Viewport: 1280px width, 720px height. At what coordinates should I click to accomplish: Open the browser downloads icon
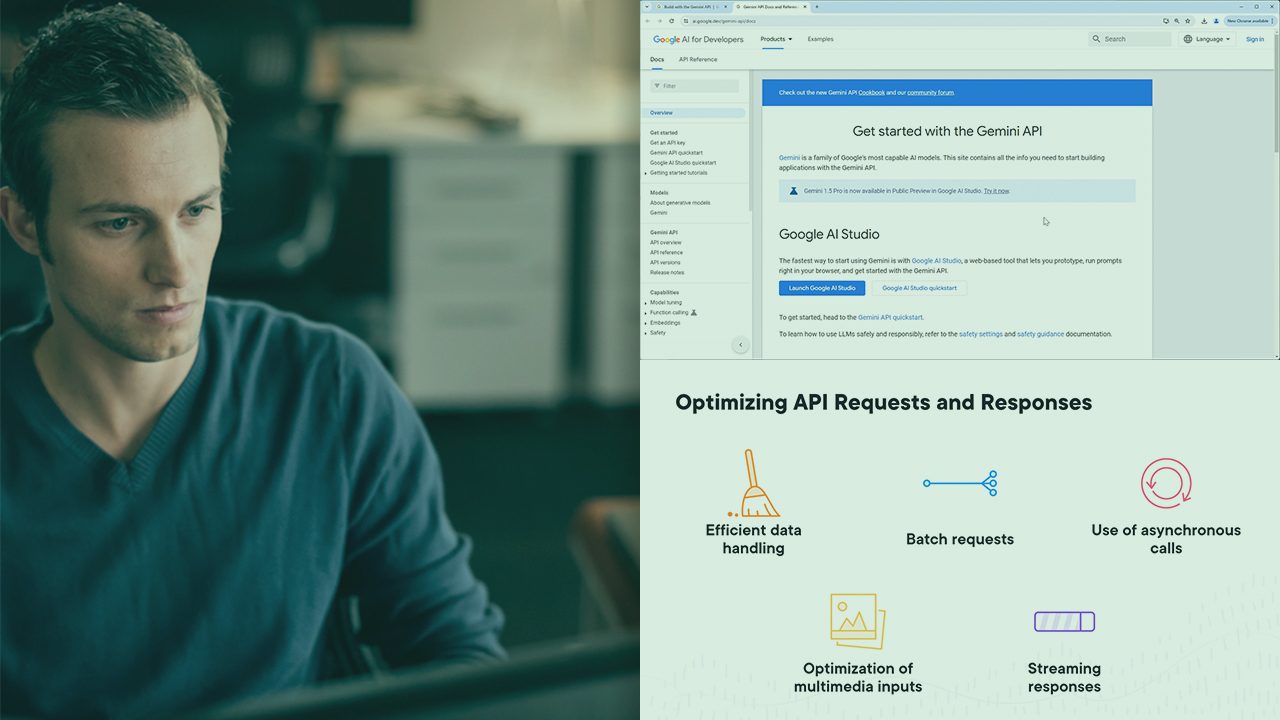pyautogui.click(x=1204, y=20)
